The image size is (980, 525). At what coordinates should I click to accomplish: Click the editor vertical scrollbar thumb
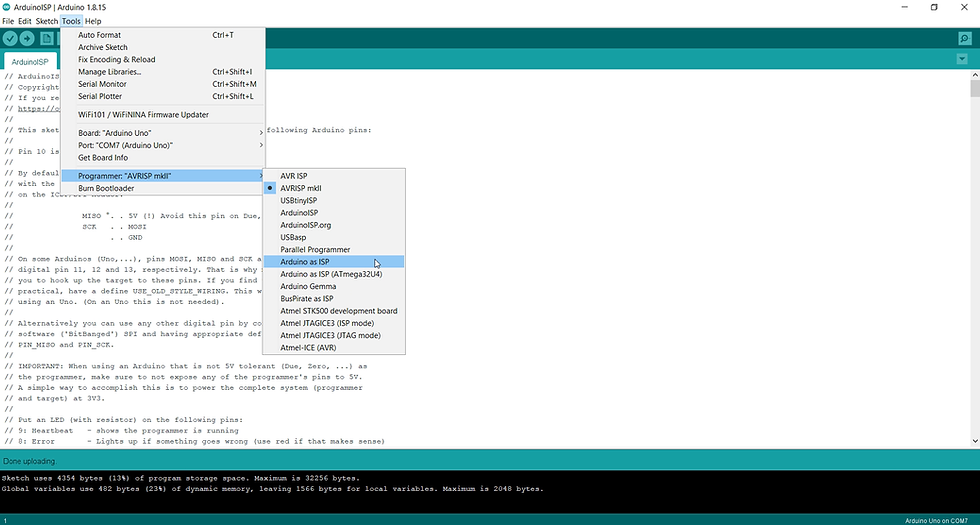(974, 88)
